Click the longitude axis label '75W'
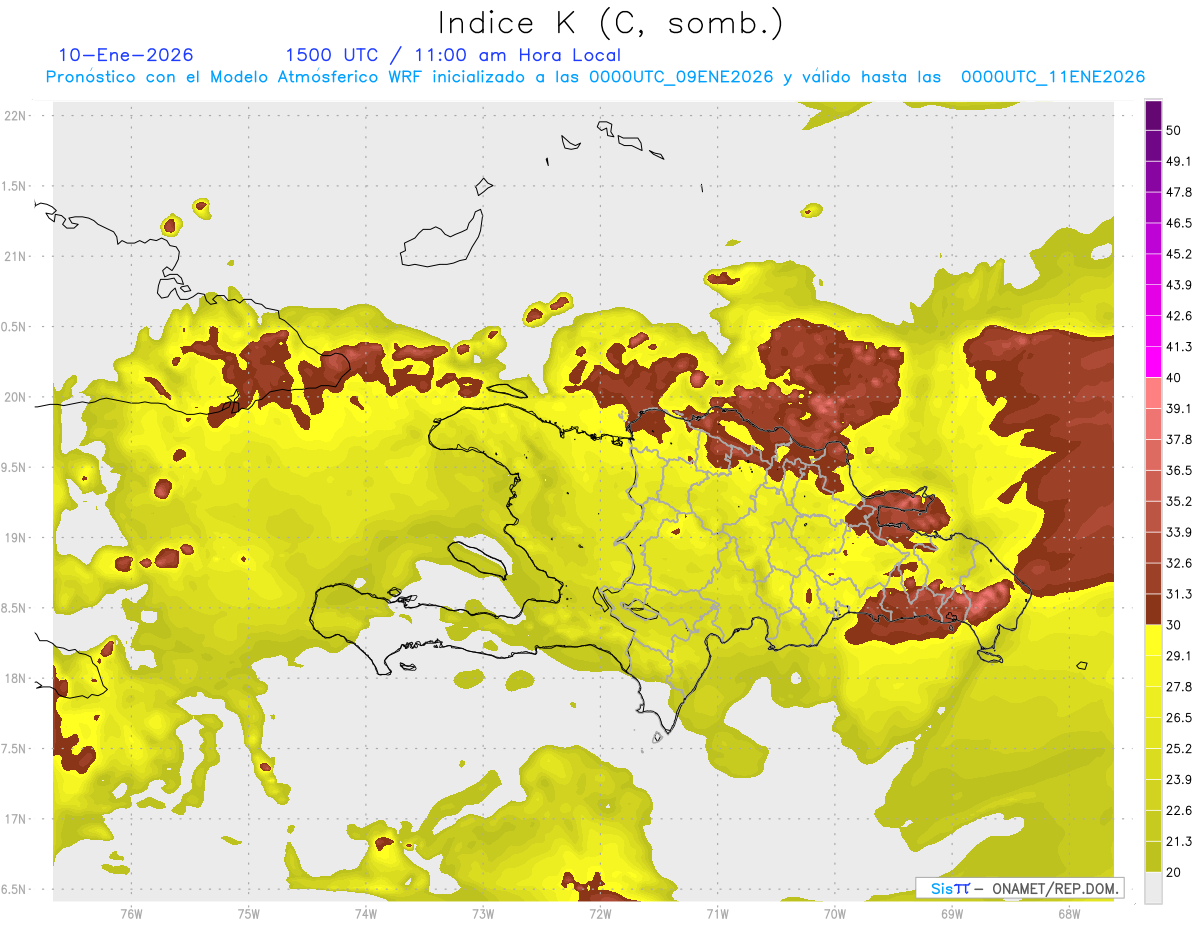 click(249, 913)
